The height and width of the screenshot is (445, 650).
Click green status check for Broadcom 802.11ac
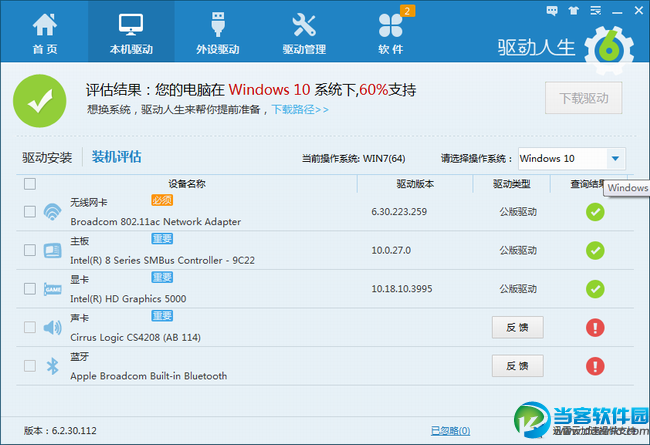(x=595, y=212)
